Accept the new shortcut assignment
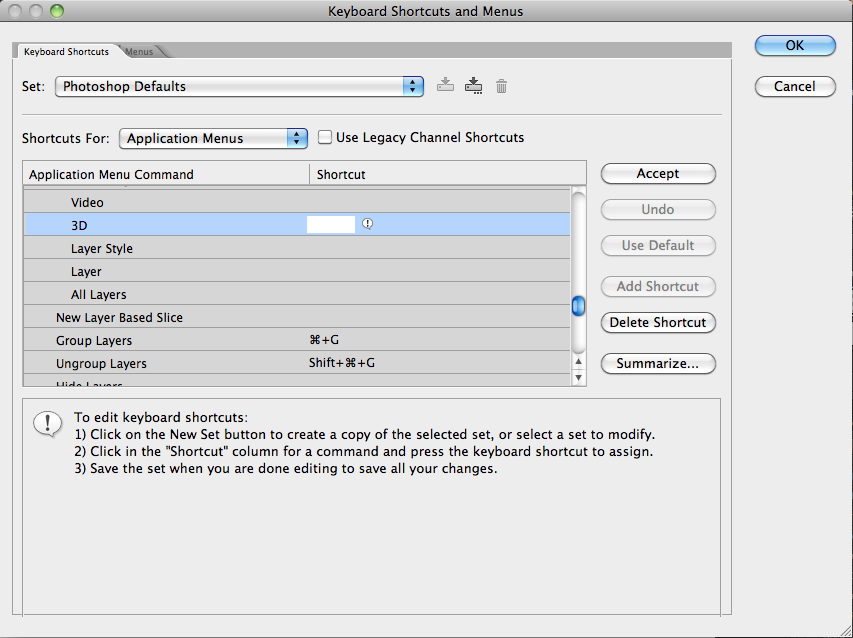 (x=658, y=174)
